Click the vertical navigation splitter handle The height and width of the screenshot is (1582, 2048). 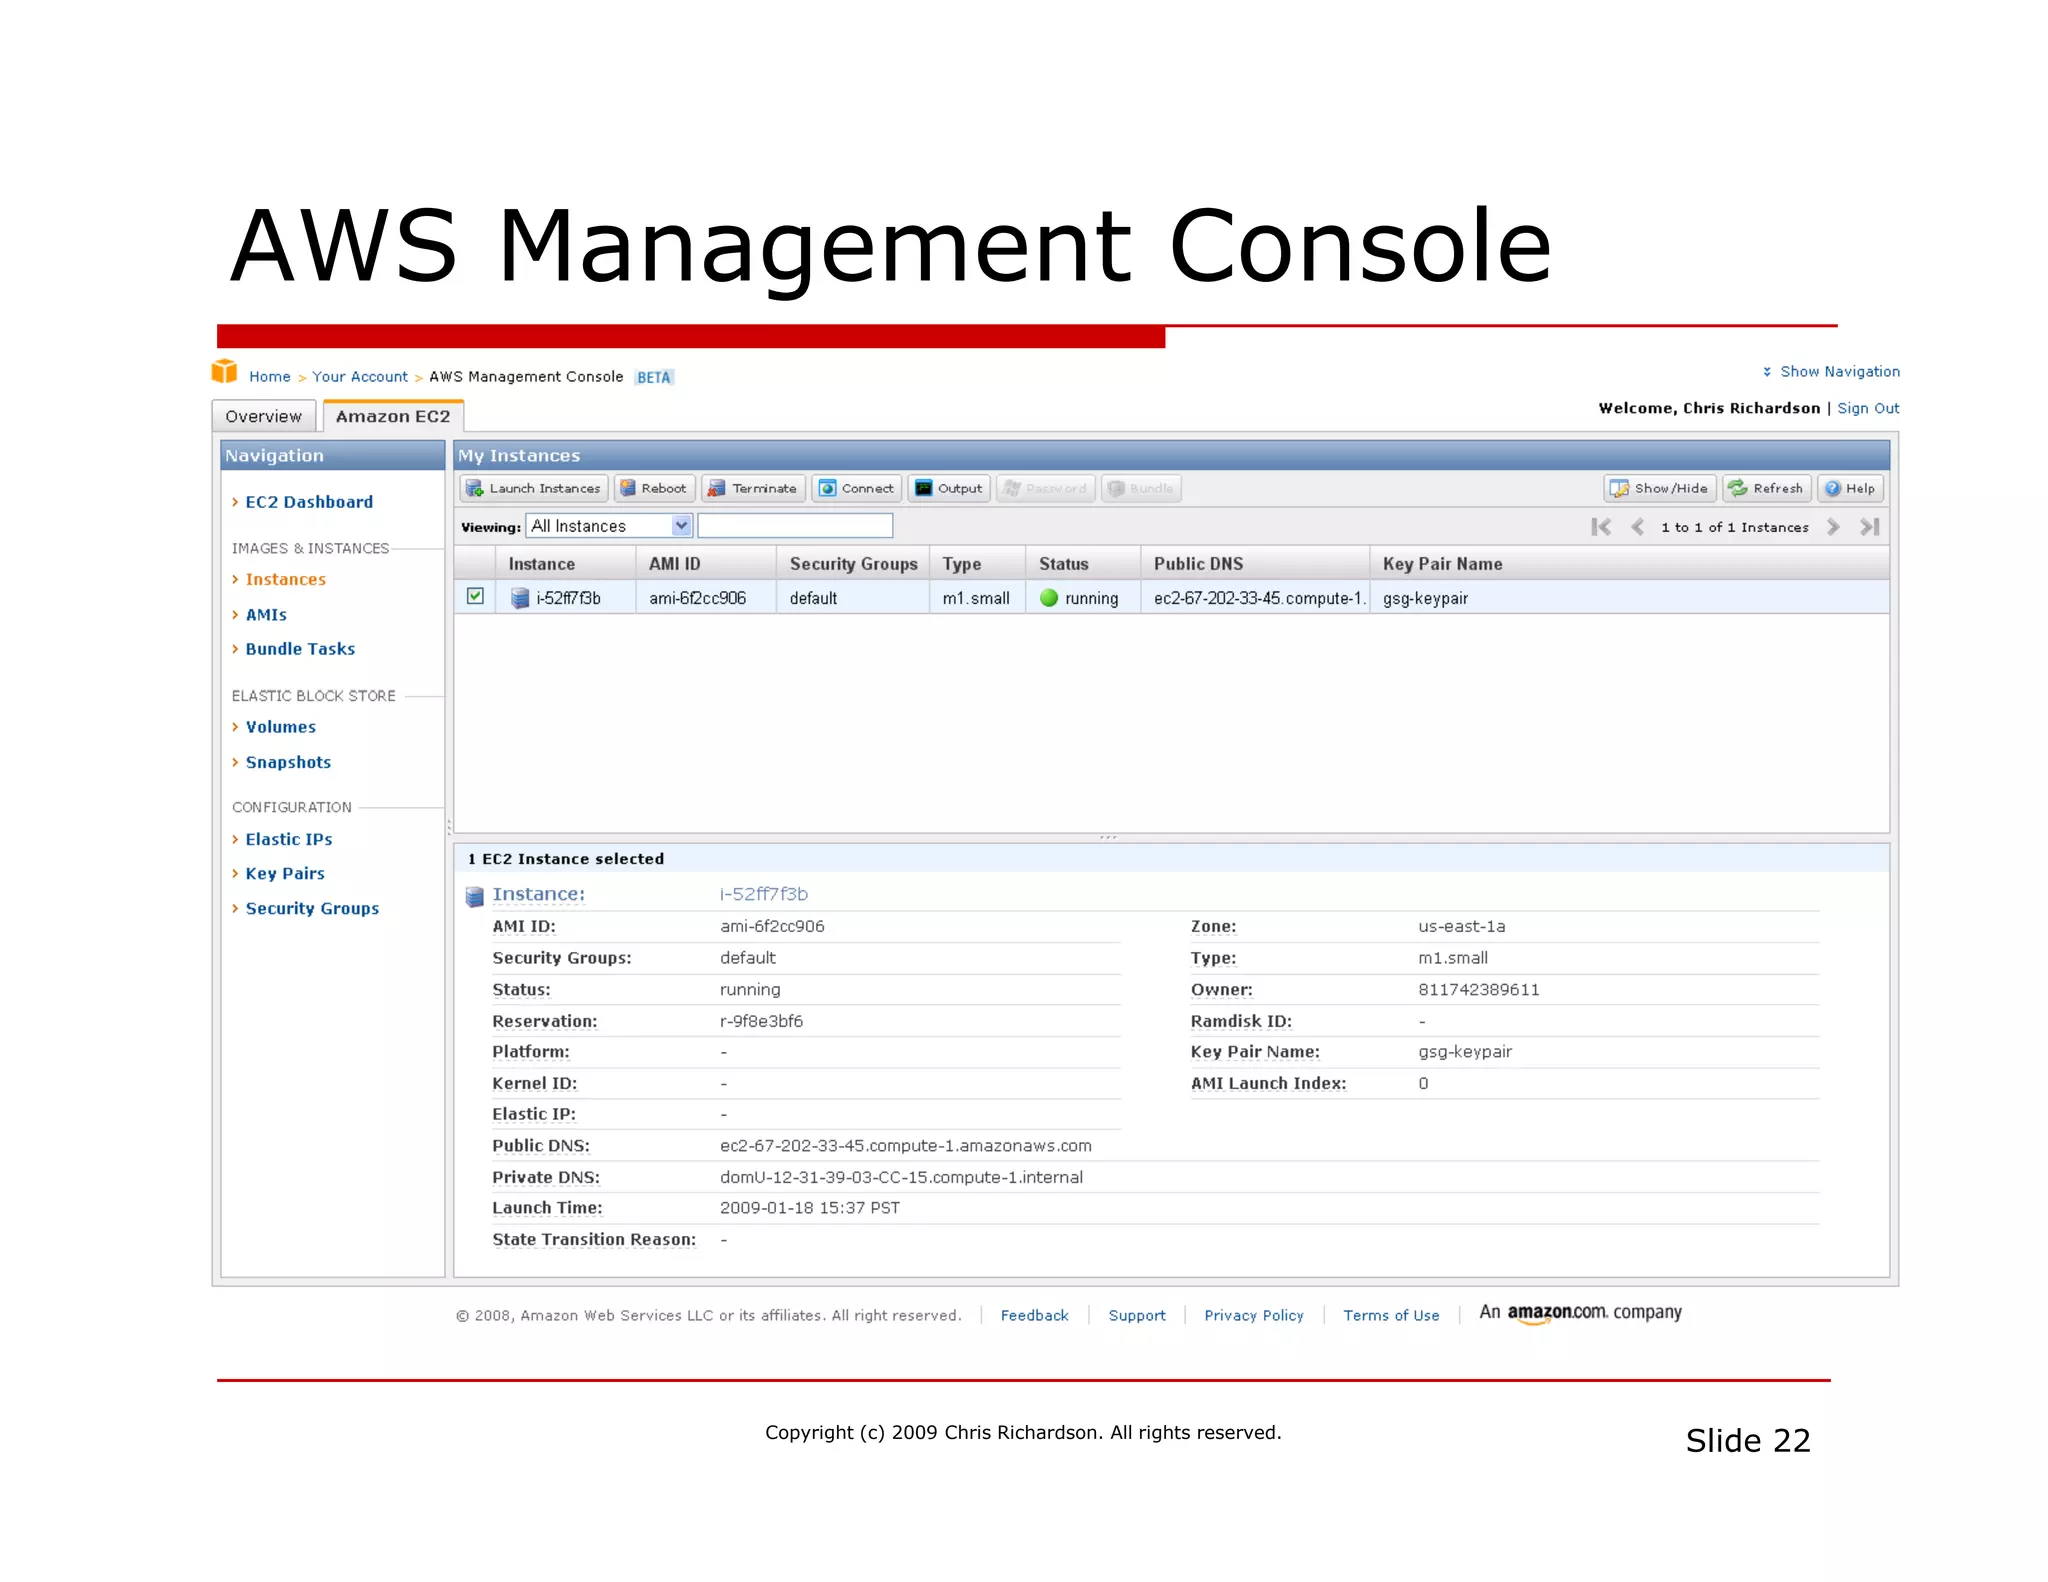449,827
